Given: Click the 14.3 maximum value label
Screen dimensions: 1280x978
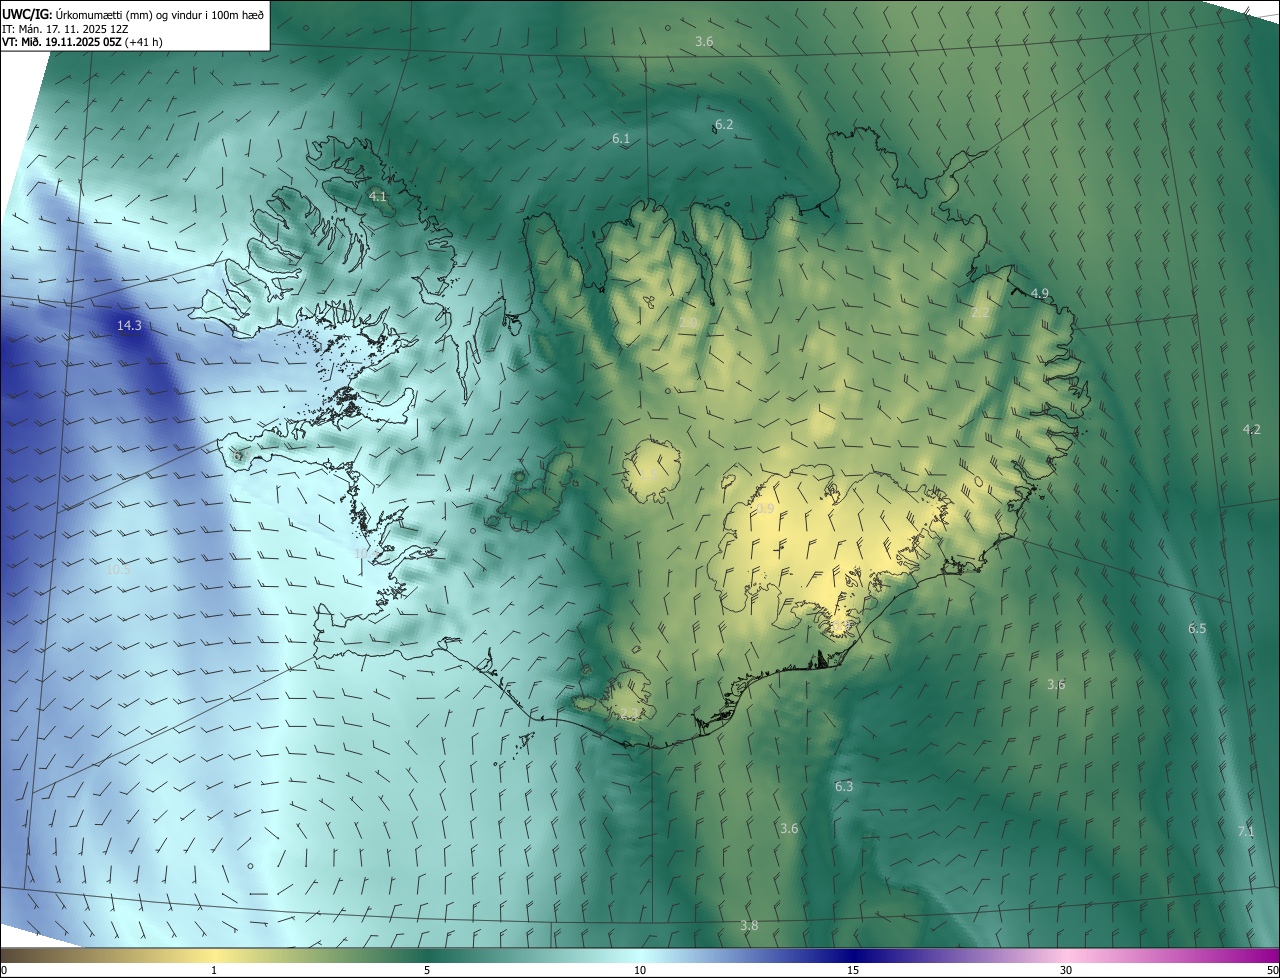Looking at the screenshot, I should [129, 325].
